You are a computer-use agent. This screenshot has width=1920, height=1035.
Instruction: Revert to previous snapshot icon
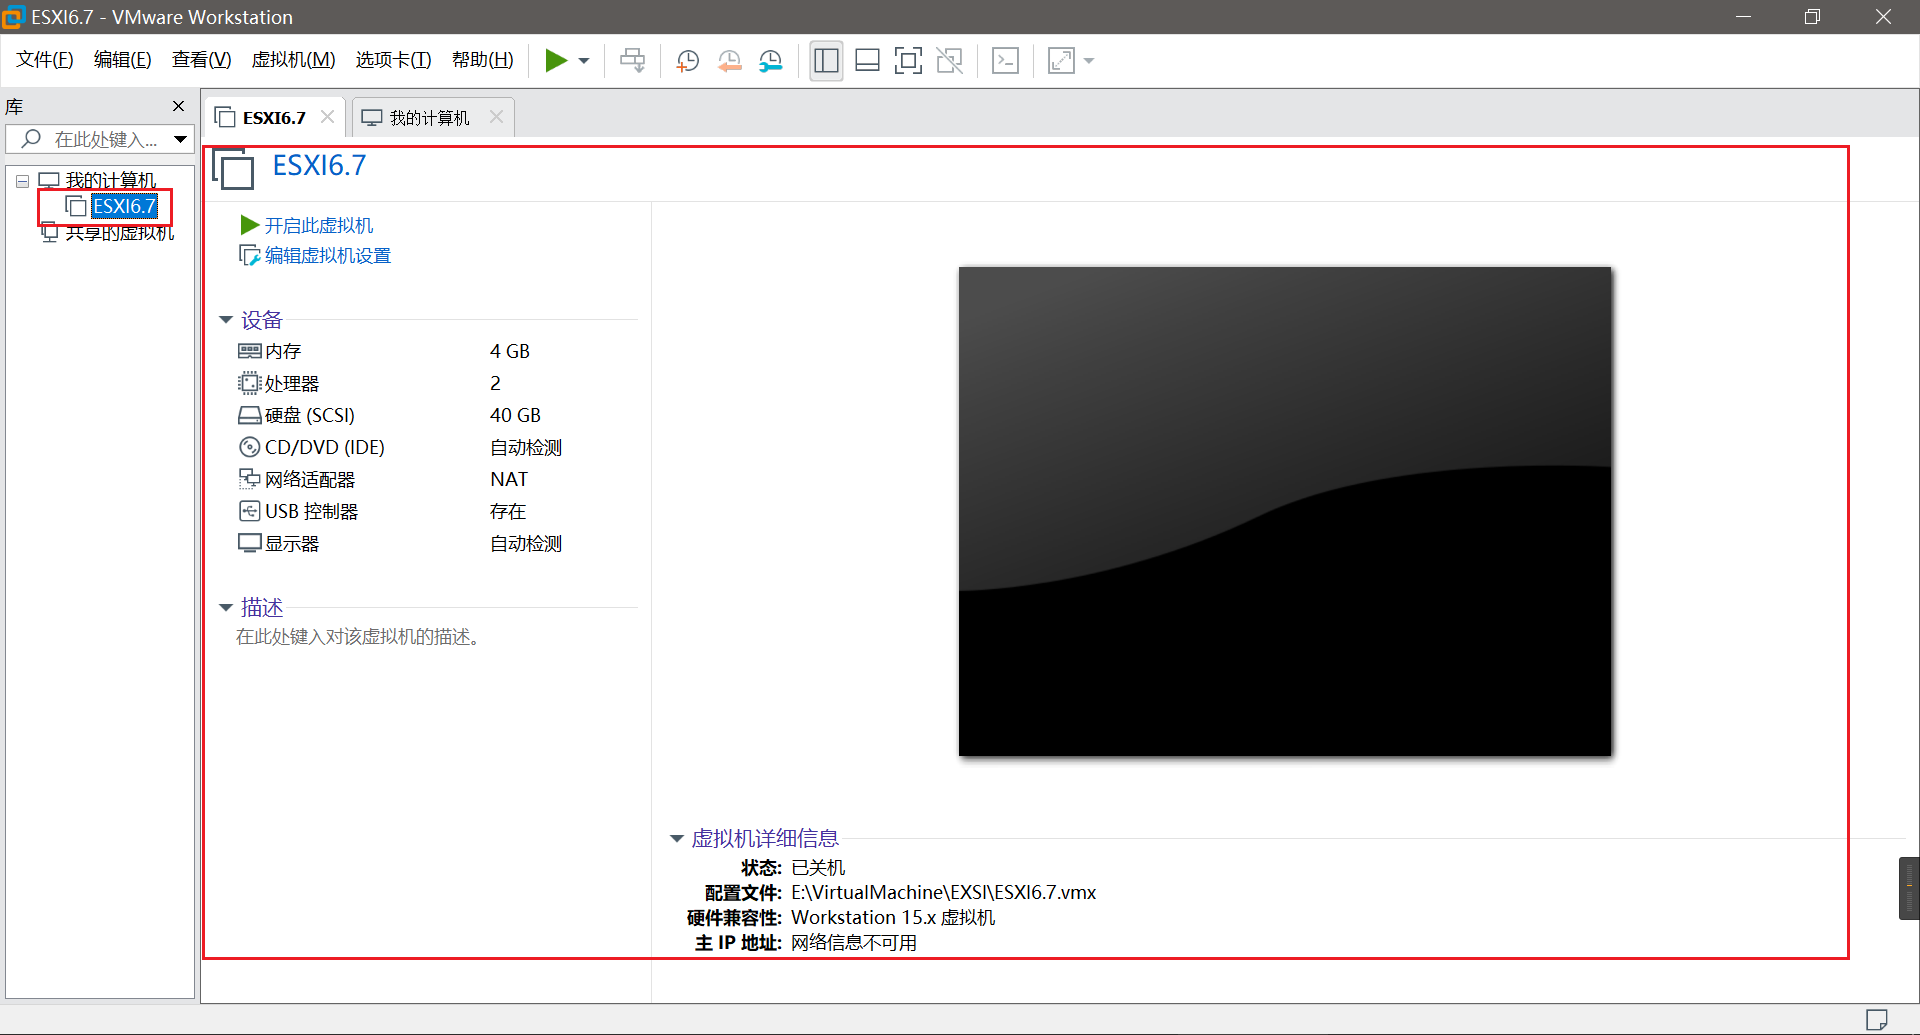click(730, 61)
